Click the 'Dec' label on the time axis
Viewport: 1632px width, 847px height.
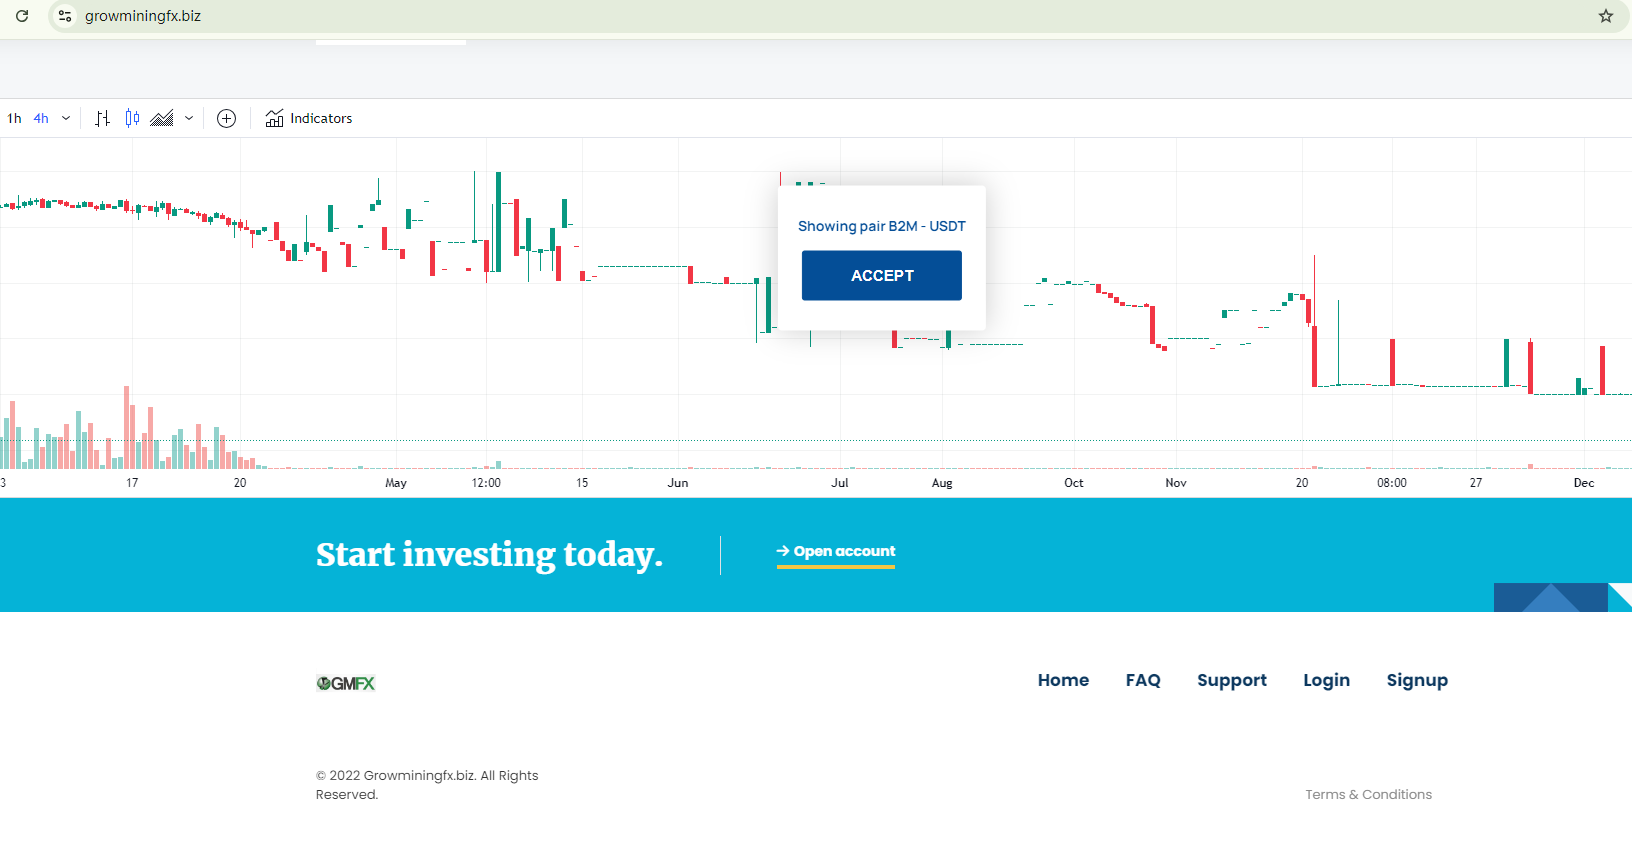(x=1584, y=483)
